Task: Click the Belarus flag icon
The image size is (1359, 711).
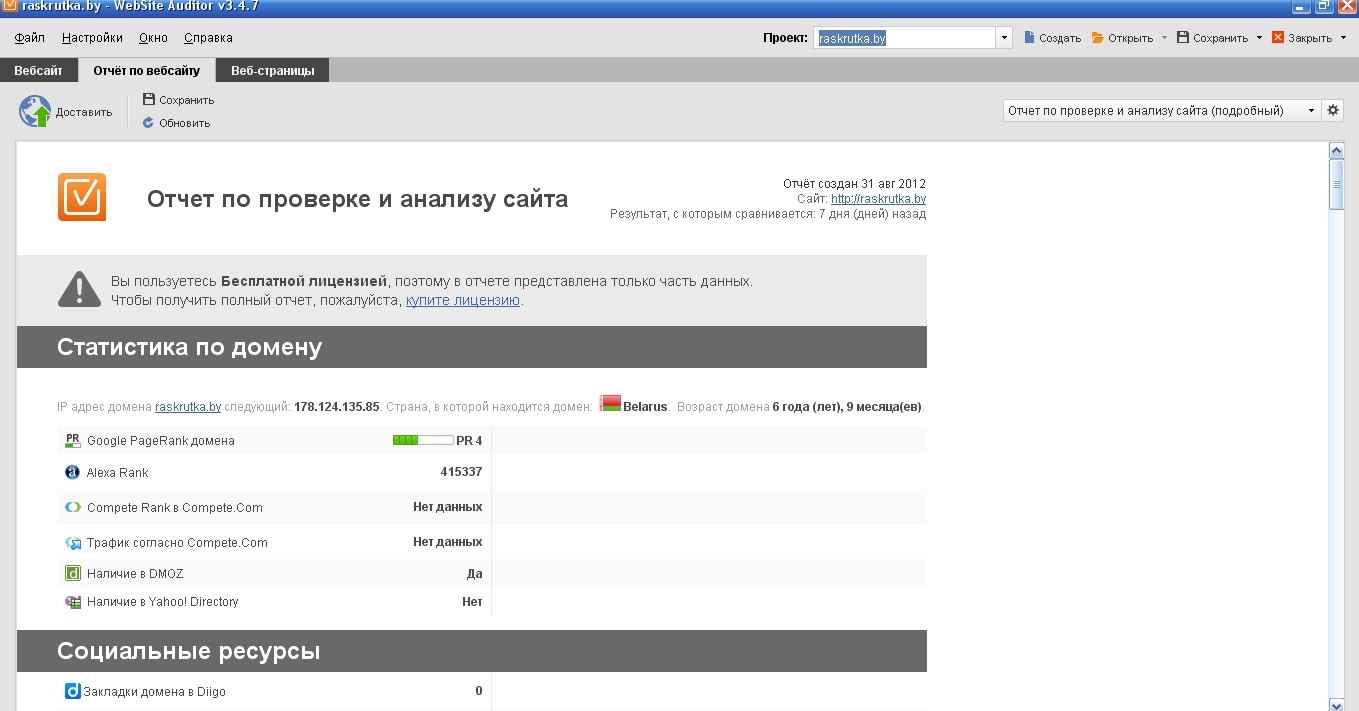Action: [610, 404]
